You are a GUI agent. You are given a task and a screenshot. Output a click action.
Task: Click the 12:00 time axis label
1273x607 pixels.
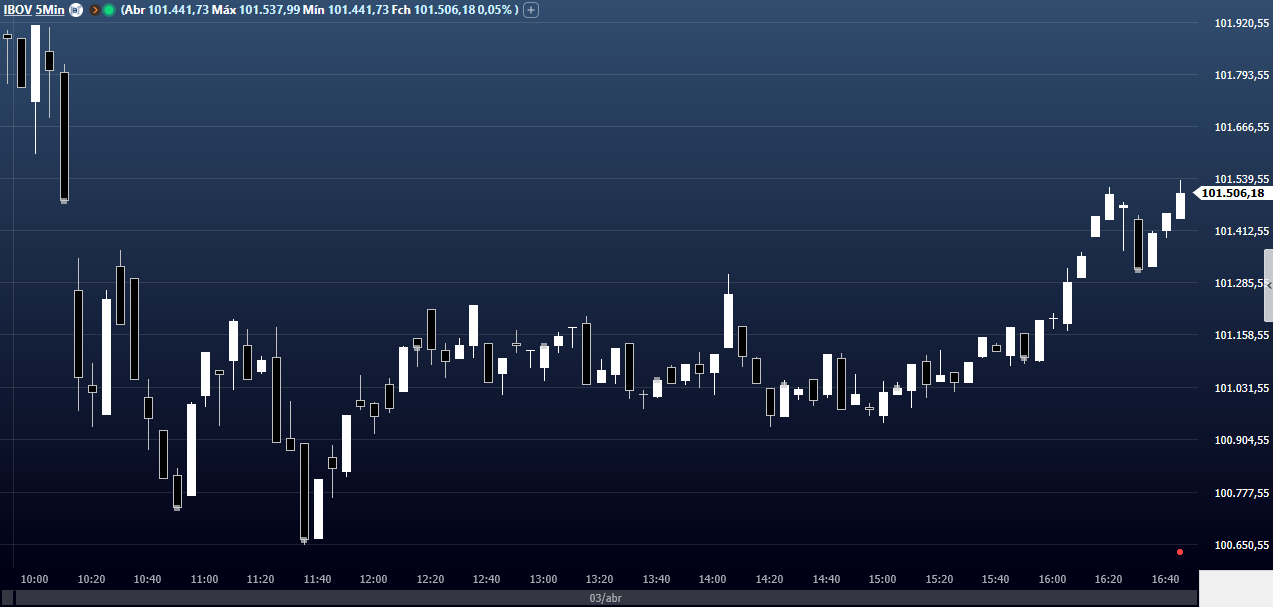coord(373,579)
